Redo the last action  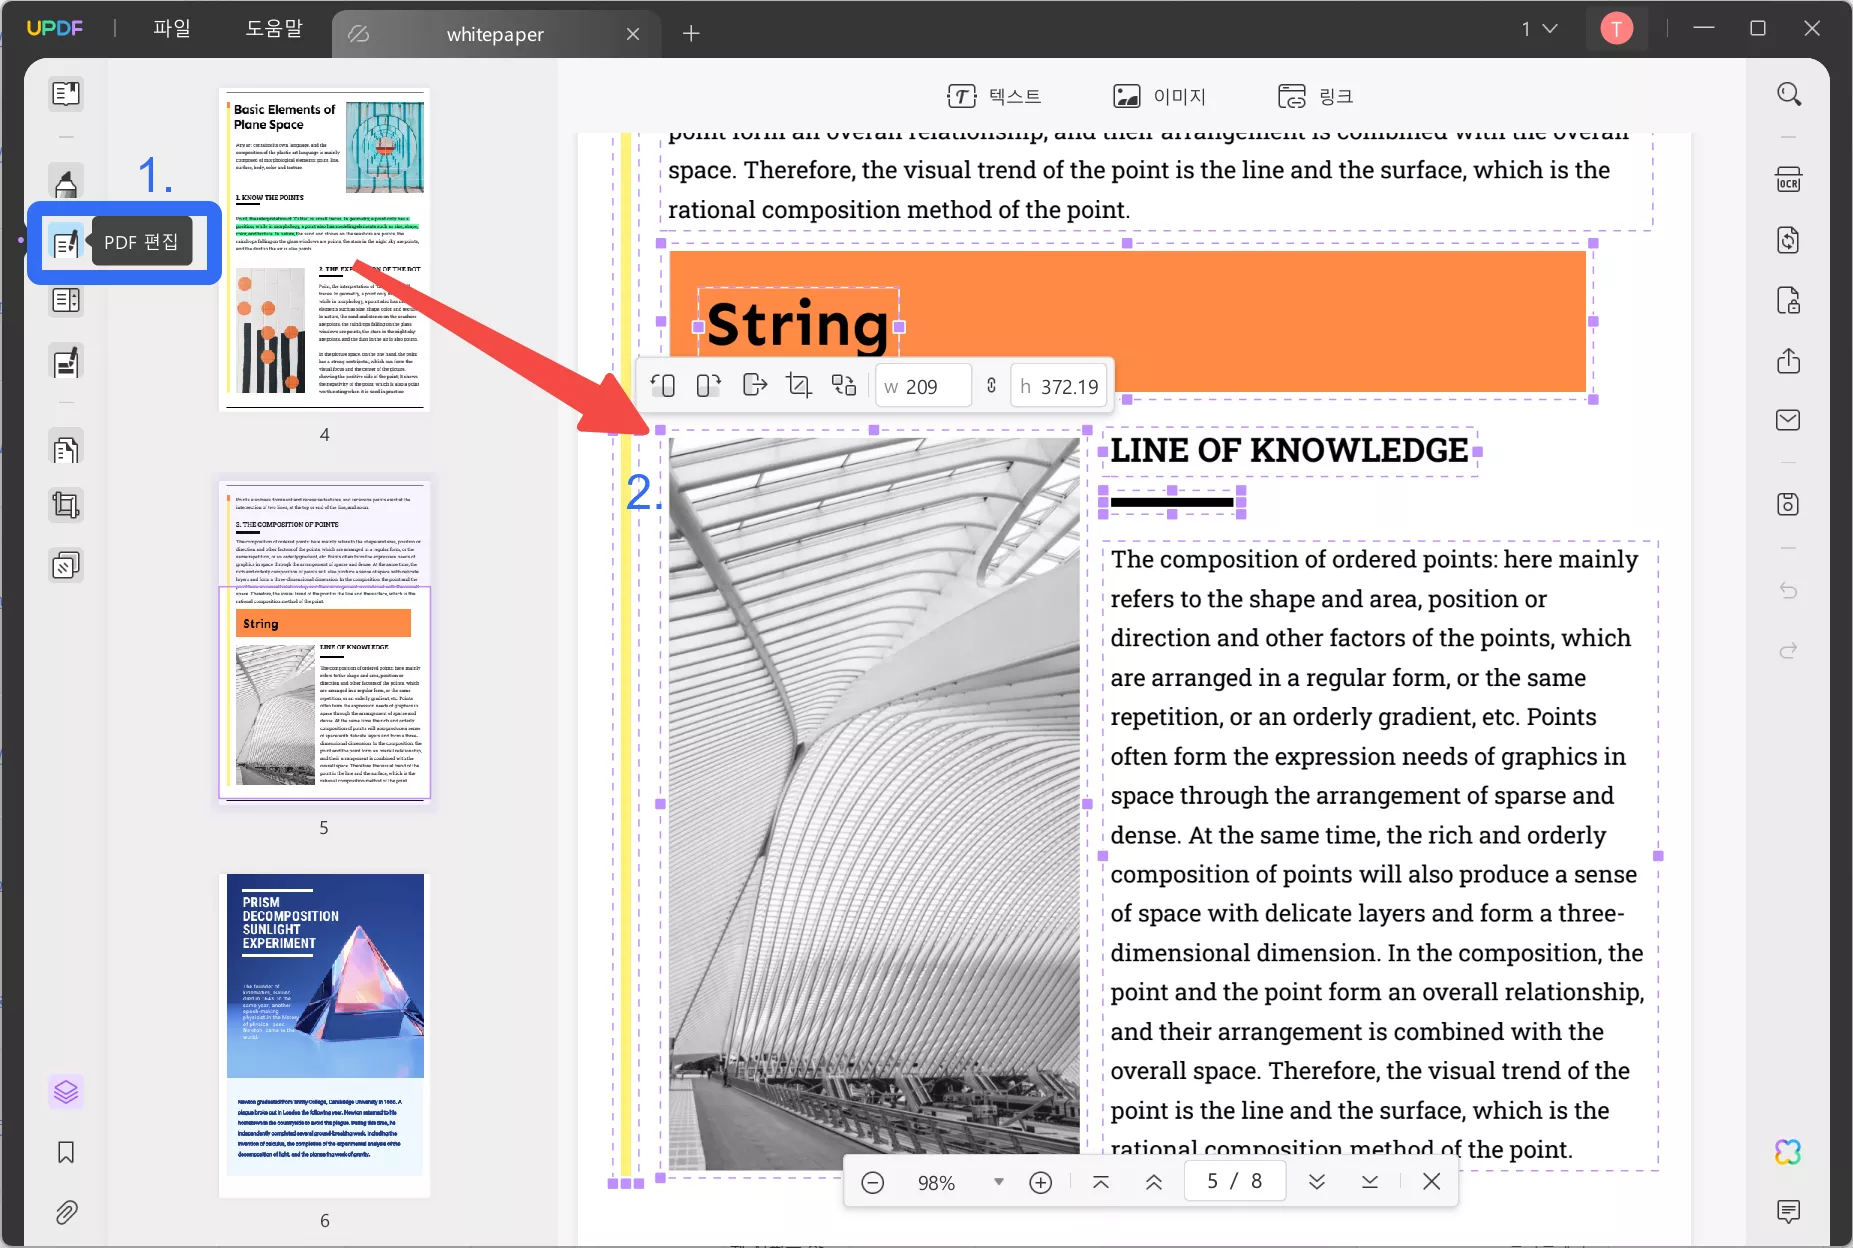point(1788,651)
